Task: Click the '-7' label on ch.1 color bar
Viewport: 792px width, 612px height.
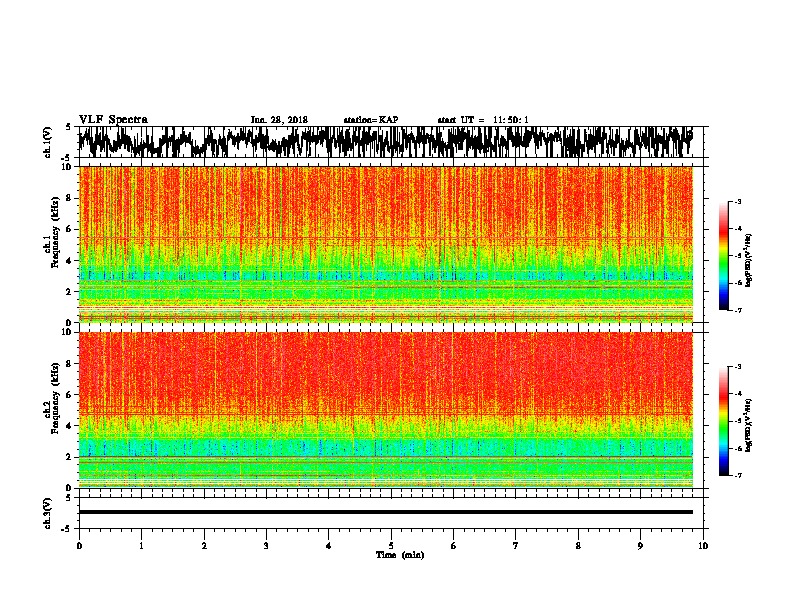Action: coord(737,311)
